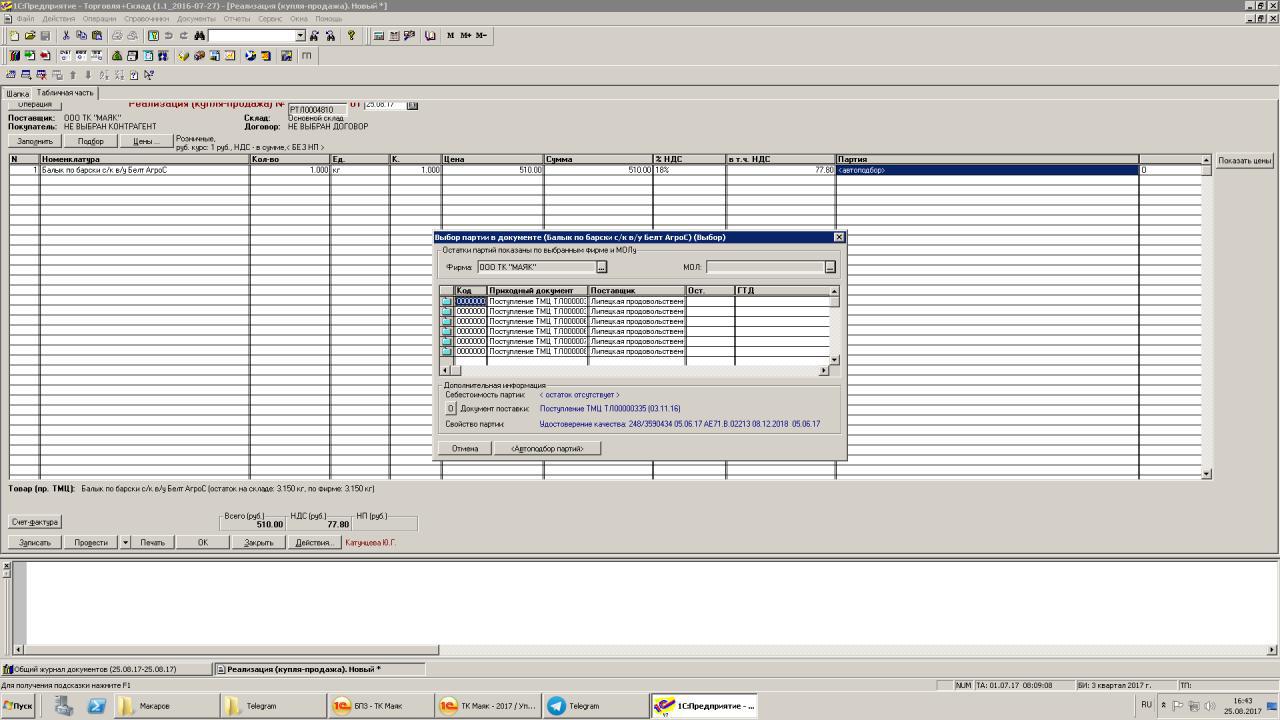Click the binoculars Find icon

pyautogui.click(x=199, y=36)
